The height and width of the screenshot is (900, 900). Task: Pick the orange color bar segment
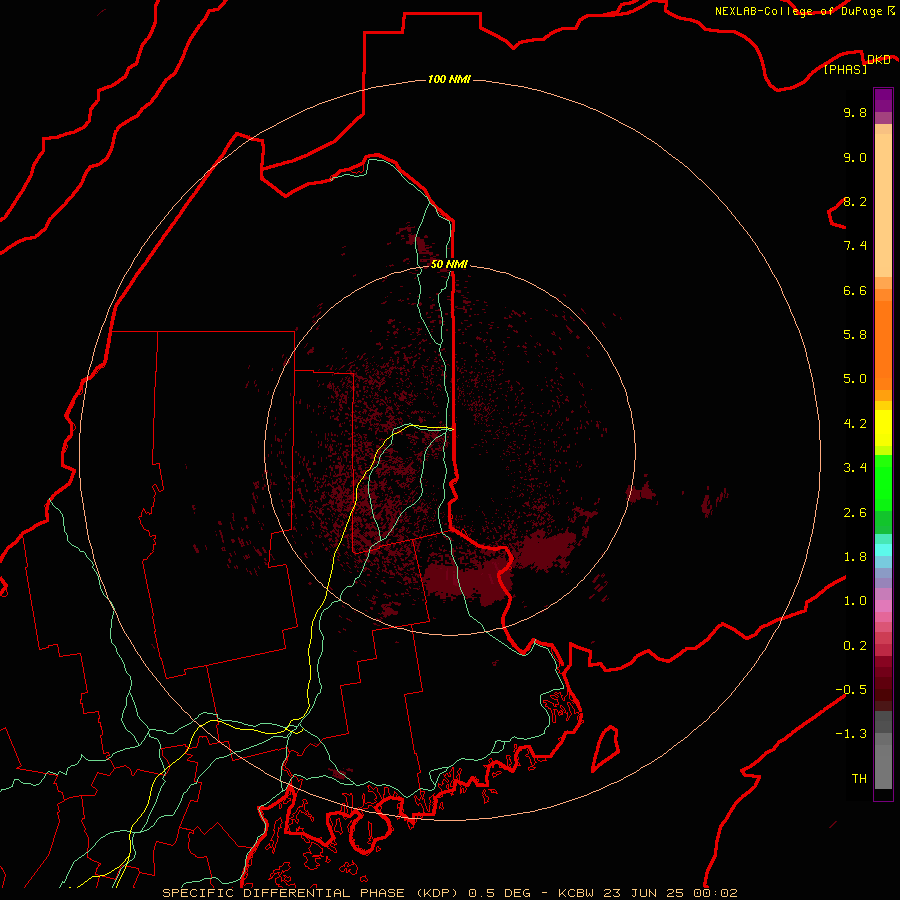point(883,346)
